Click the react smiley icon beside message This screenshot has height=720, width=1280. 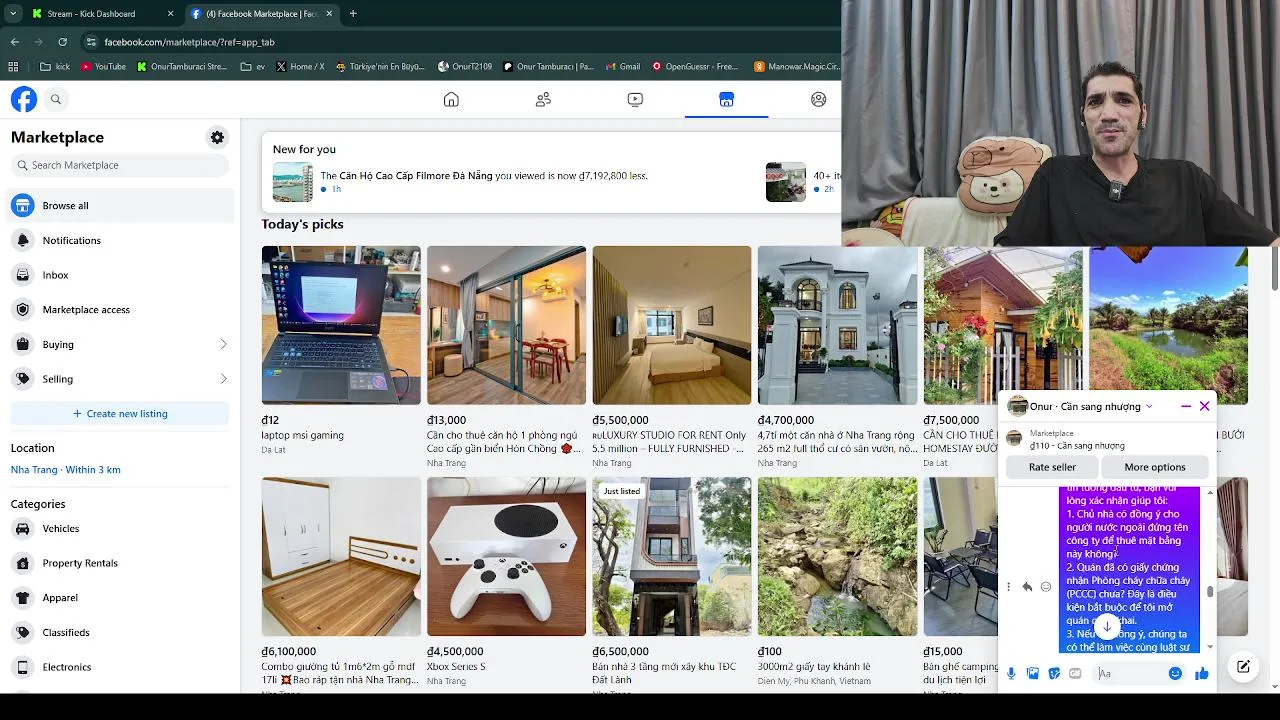point(1046,587)
